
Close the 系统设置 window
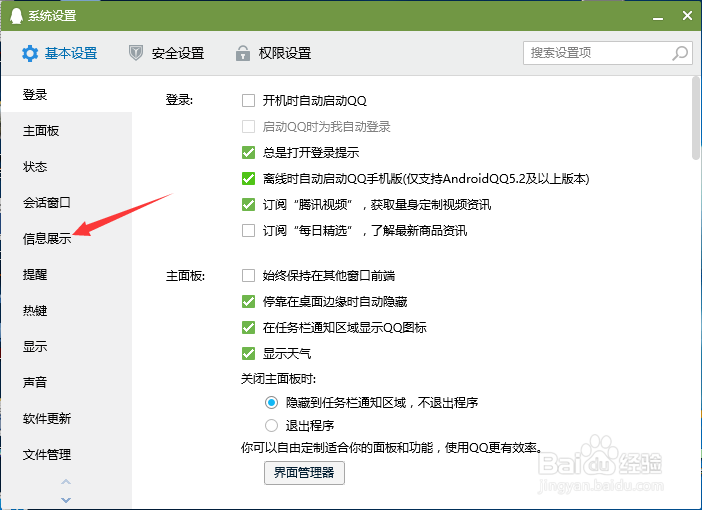click(x=687, y=16)
